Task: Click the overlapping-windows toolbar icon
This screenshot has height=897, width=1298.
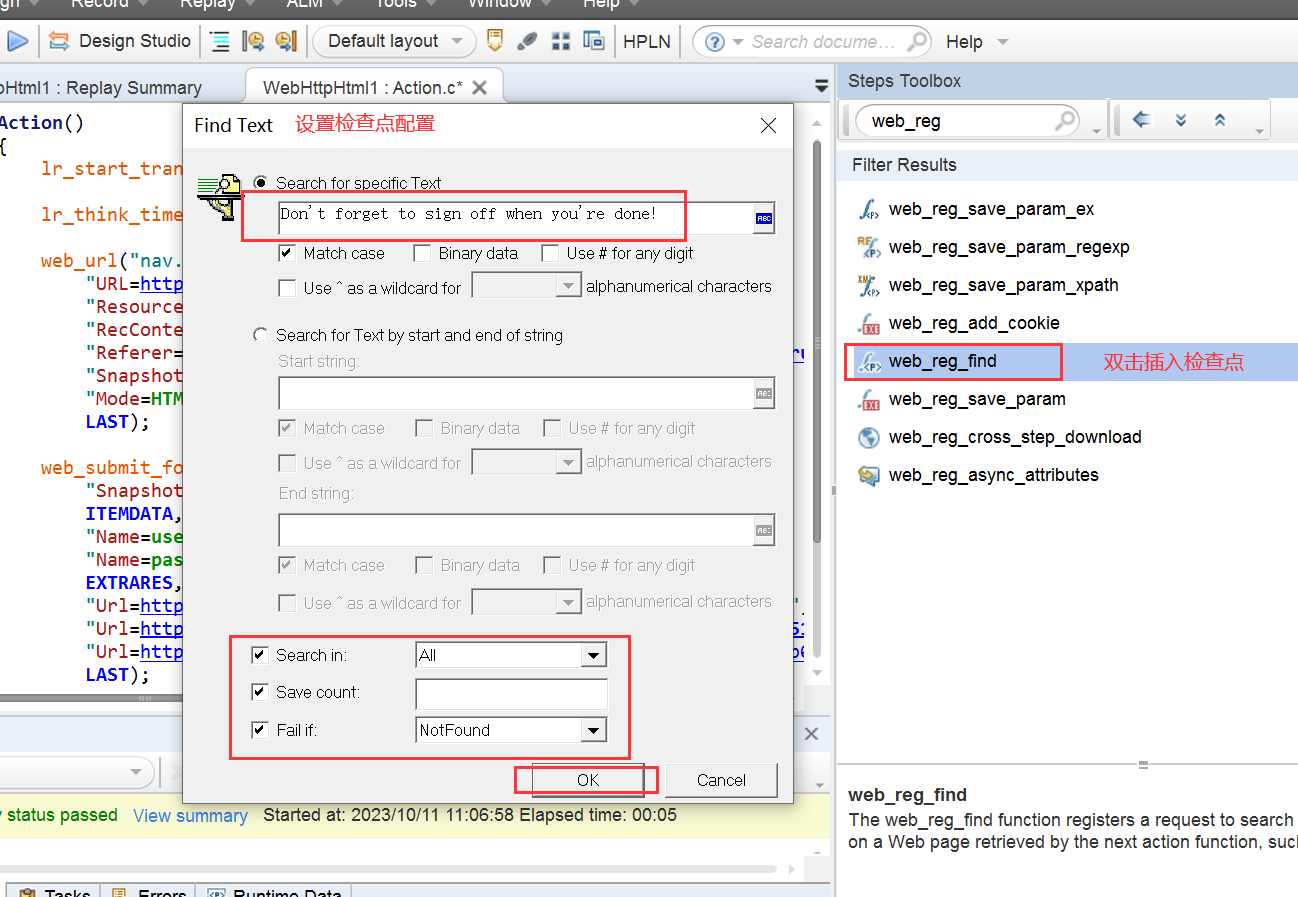Action: [594, 41]
